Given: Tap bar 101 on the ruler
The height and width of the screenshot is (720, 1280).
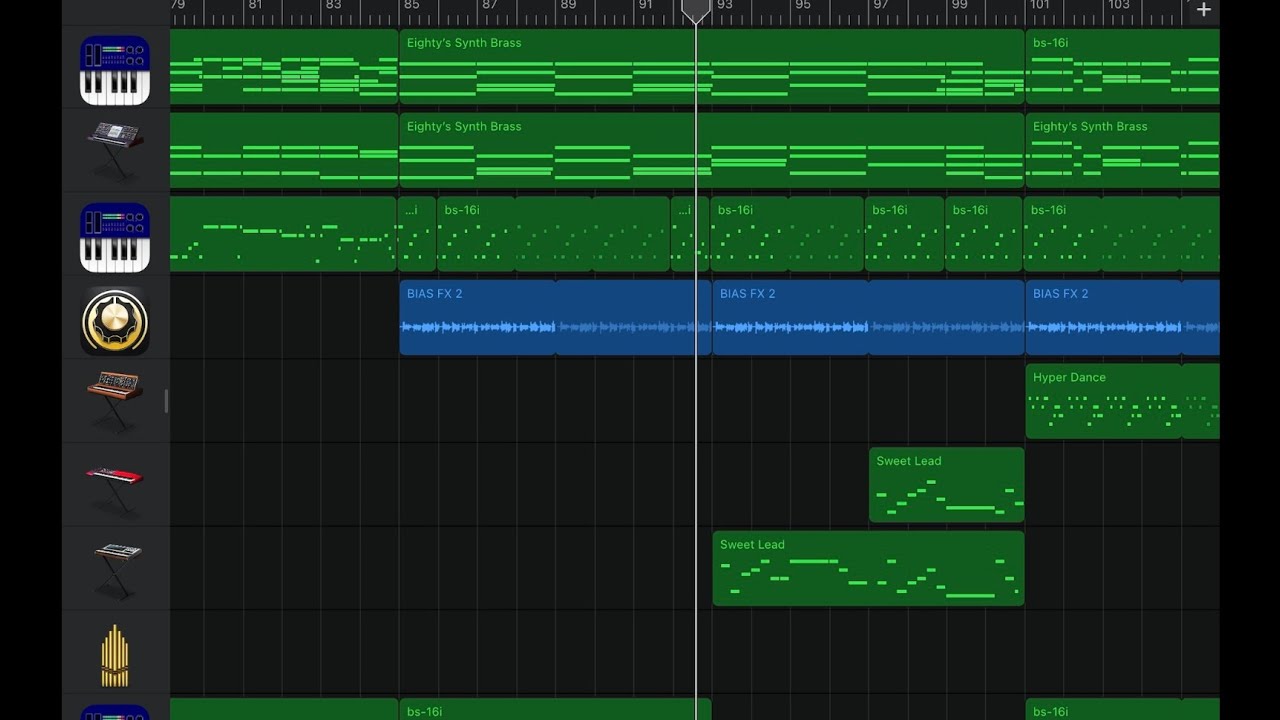Looking at the screenshot, I should [1040, 6].
